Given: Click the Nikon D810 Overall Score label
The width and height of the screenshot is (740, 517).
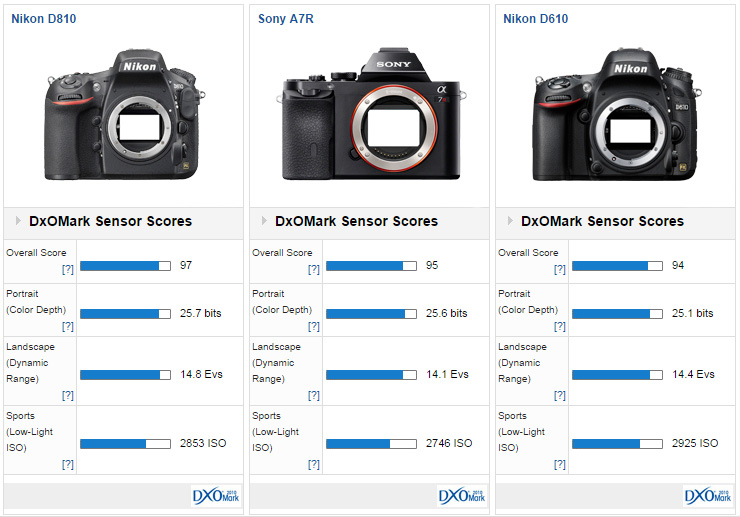Looking at the screenshot, I should pos(36,253).
